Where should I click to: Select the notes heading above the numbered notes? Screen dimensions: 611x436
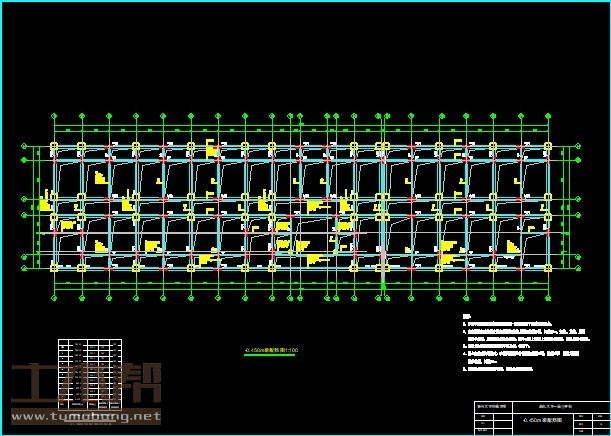pos(466,317)
